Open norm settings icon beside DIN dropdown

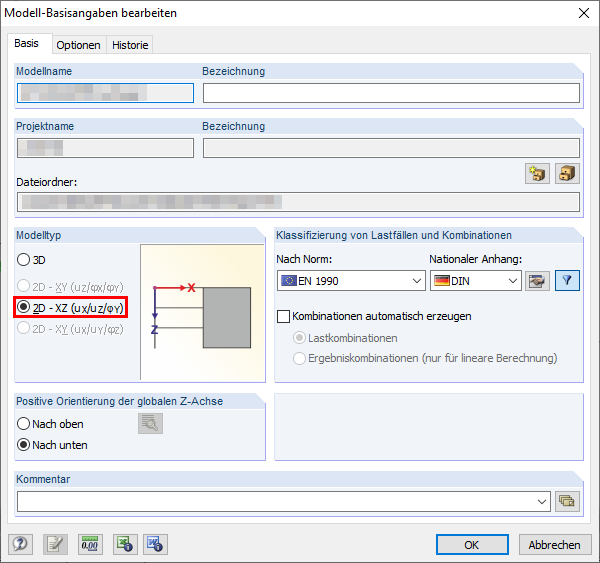[537, 281]
